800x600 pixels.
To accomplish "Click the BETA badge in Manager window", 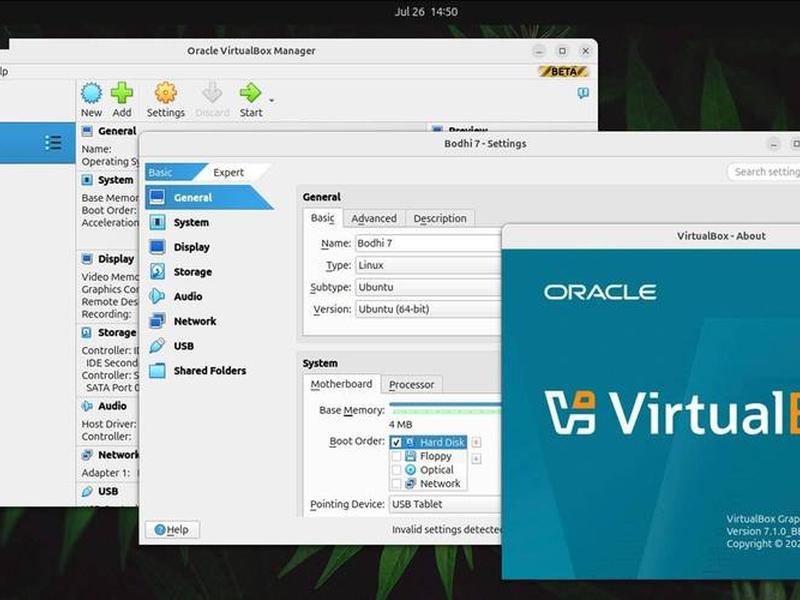I will (563, 71).
